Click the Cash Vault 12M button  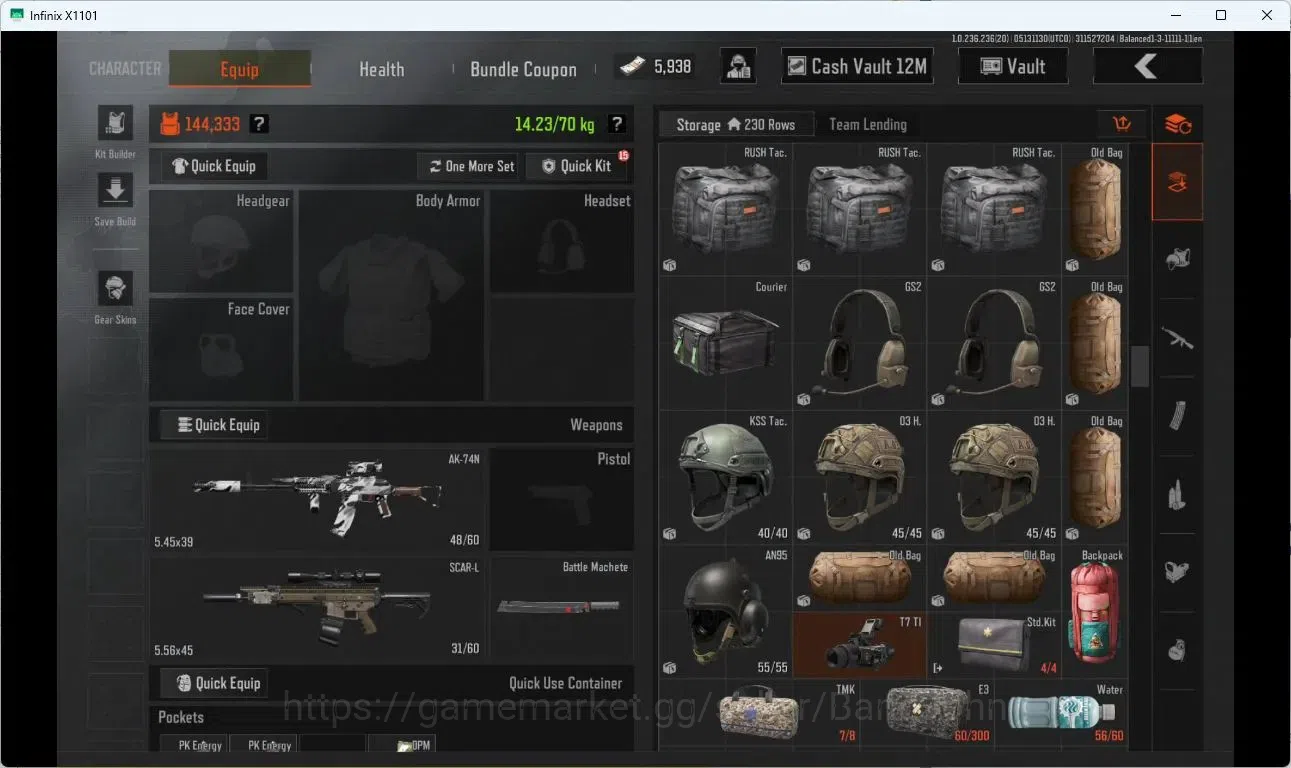(857, 66)
